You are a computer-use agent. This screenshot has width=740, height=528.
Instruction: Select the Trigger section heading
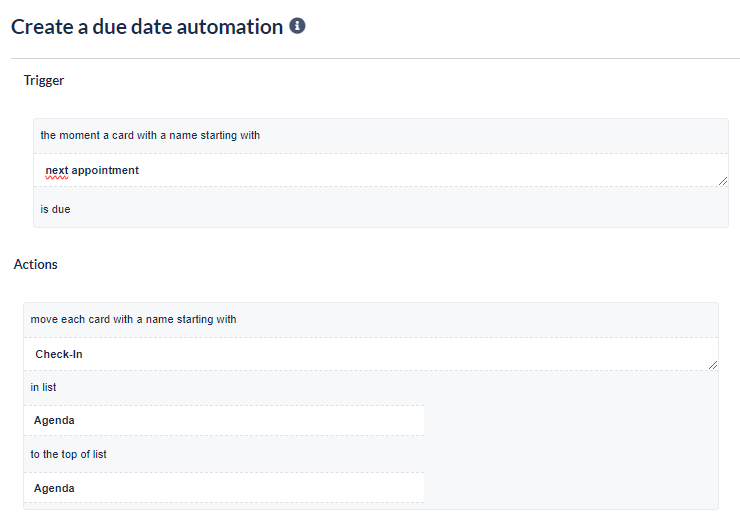pyautogui.click(x=44, y=81)
